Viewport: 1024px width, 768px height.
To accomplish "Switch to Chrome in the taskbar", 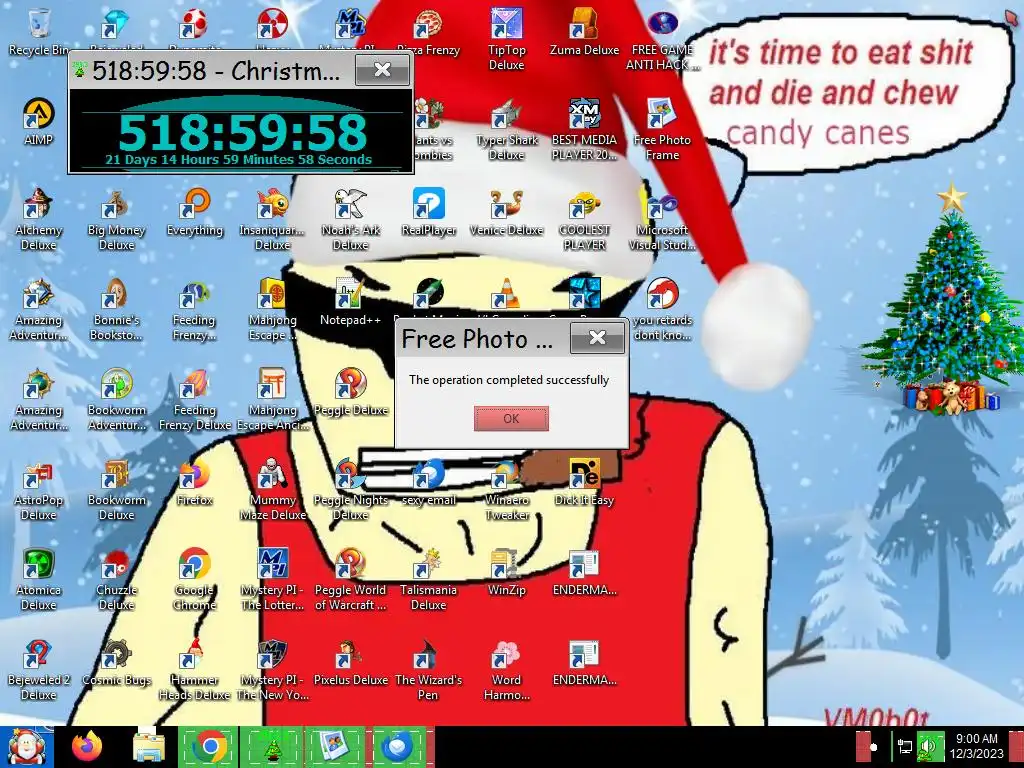I will click(x=209, y=747).
